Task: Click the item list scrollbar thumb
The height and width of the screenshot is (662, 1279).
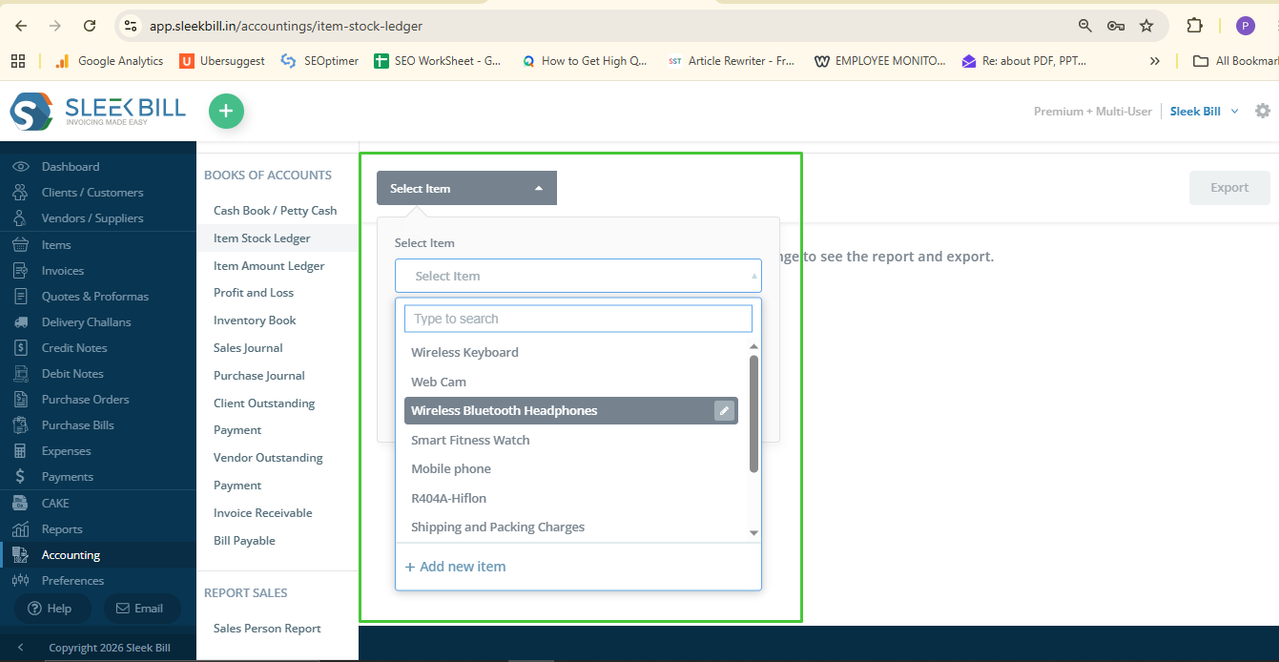Action: point(754,413)
